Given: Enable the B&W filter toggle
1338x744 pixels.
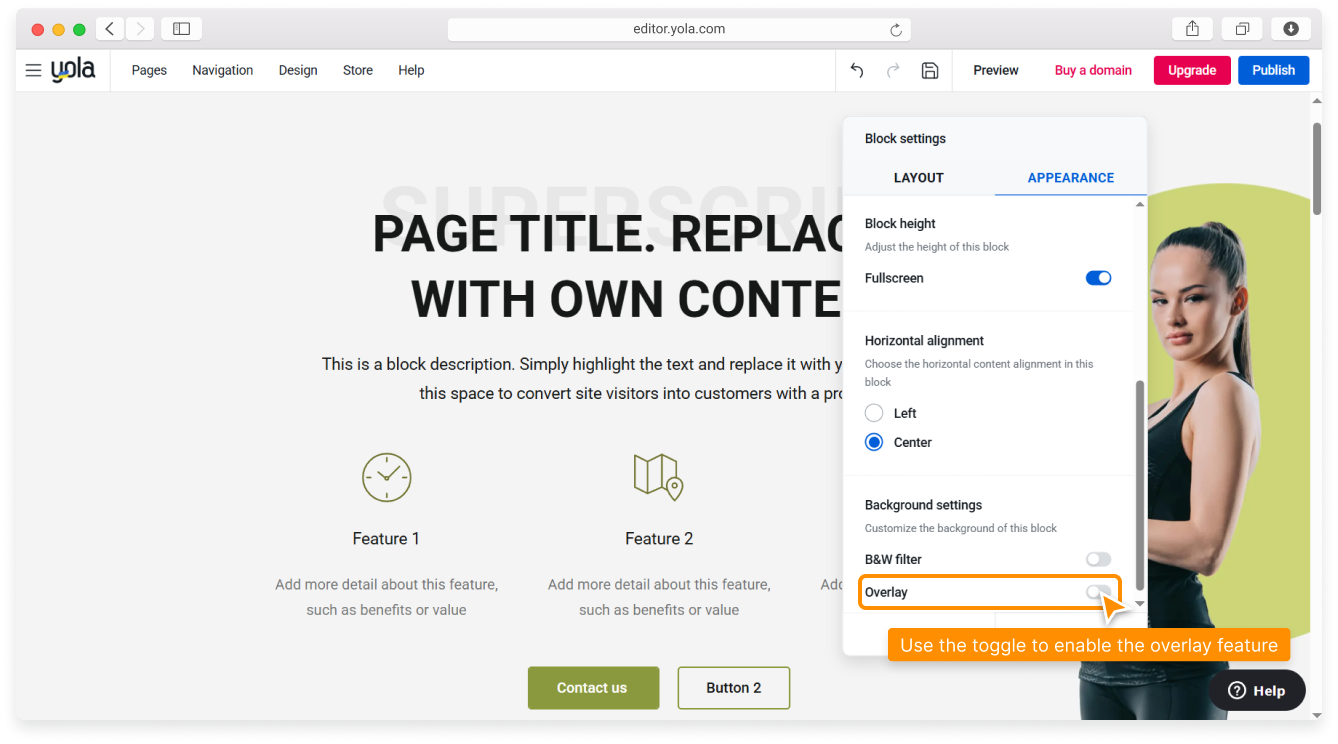Looking at the screenshot, I should pos(1098,559).
